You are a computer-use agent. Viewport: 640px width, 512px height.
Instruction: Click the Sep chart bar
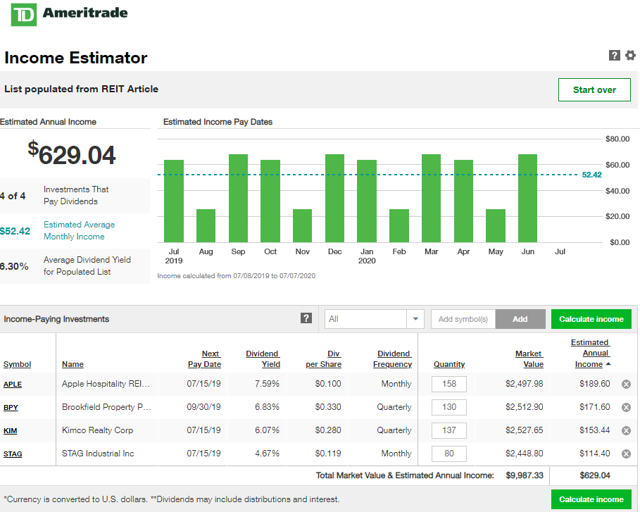click(x=238, y=198)
